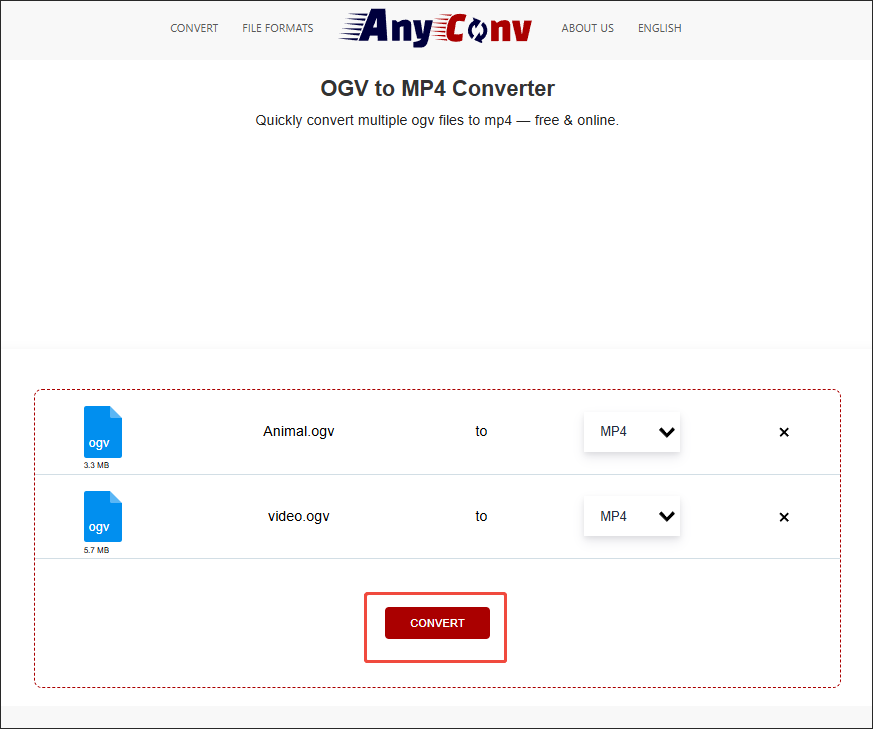Open the CONVERT menu in the header
The image size is (873, 729).
pos(194,28)
